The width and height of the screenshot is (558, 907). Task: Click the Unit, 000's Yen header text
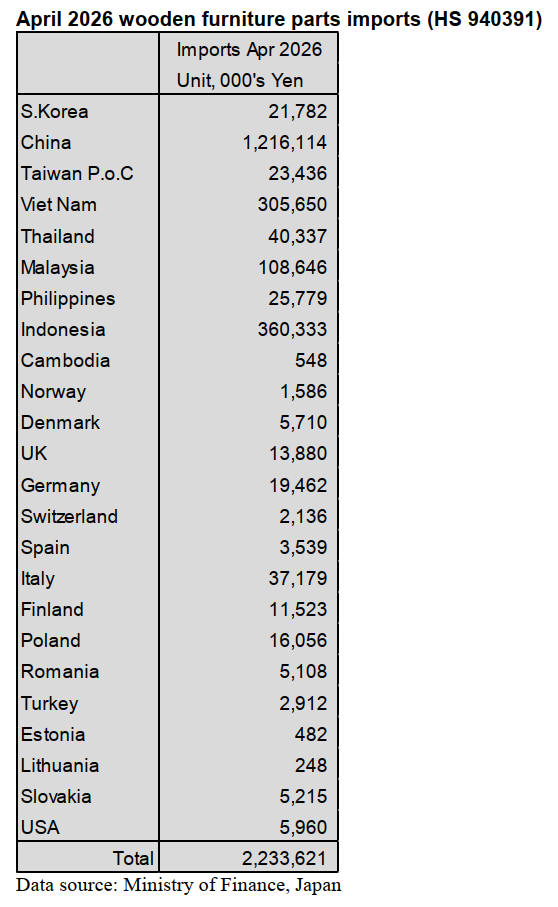pyautogui.click(x=240, y=80)
